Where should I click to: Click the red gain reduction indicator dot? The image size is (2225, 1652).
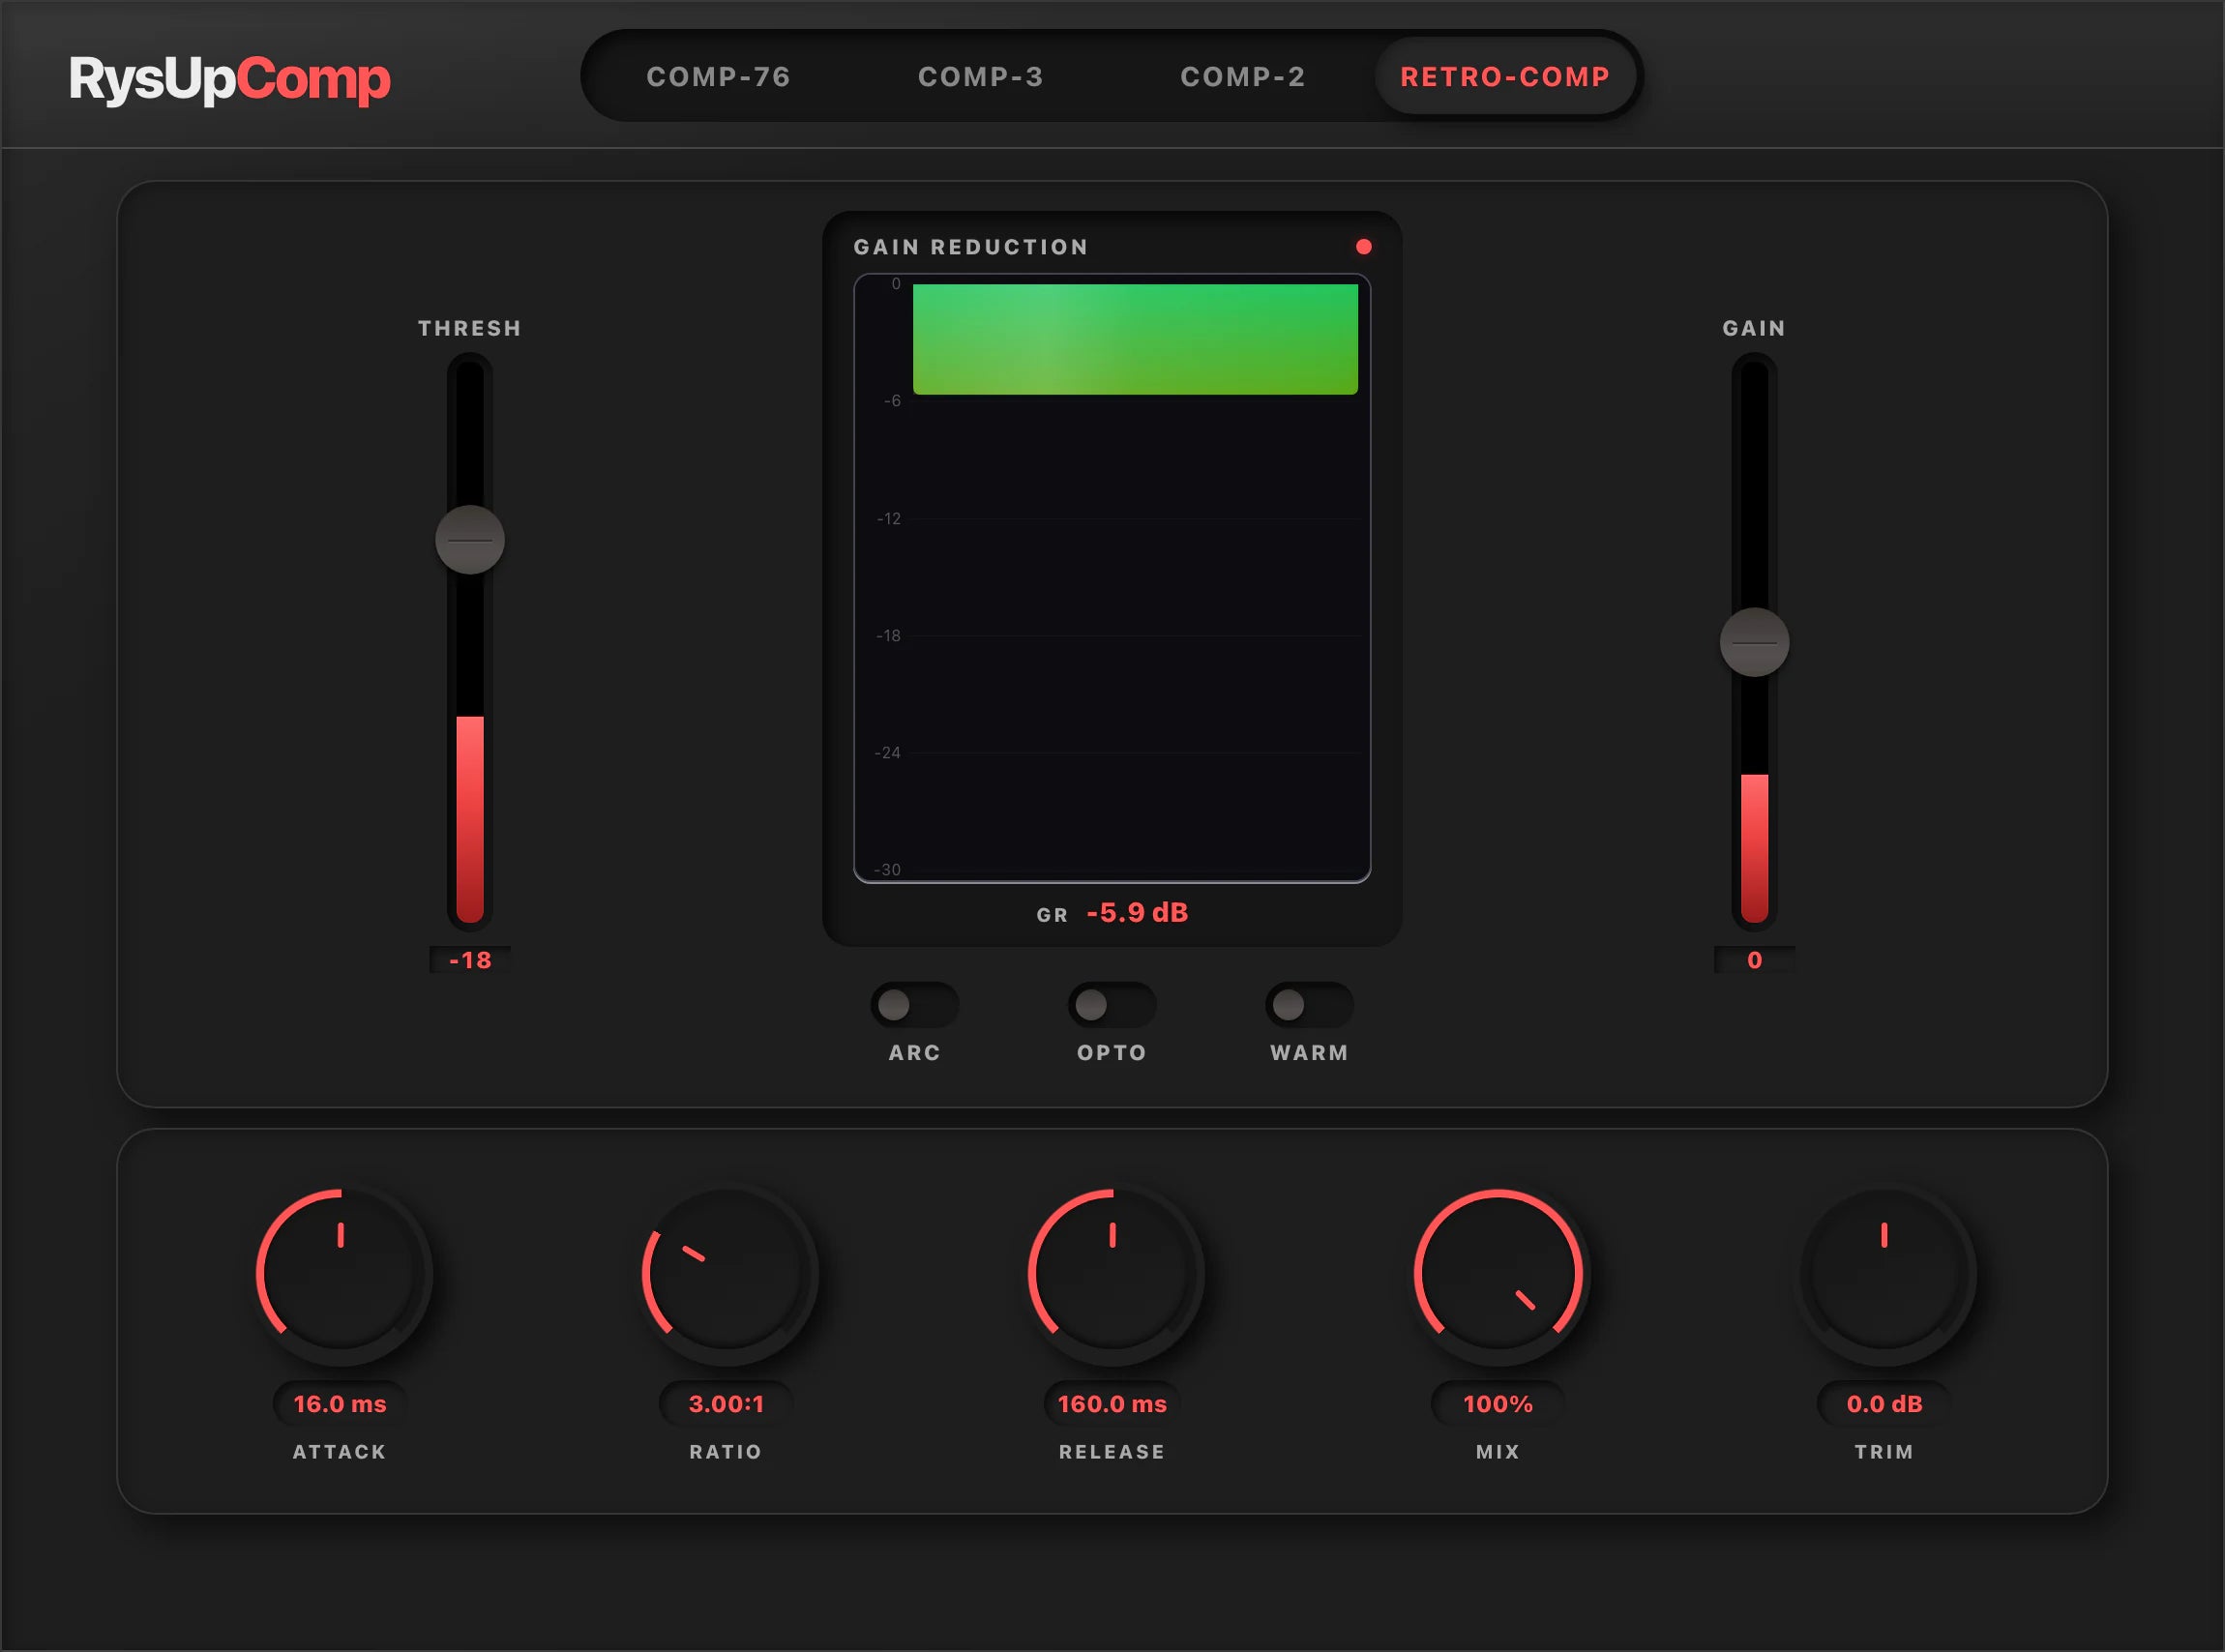click(1363, 246)
